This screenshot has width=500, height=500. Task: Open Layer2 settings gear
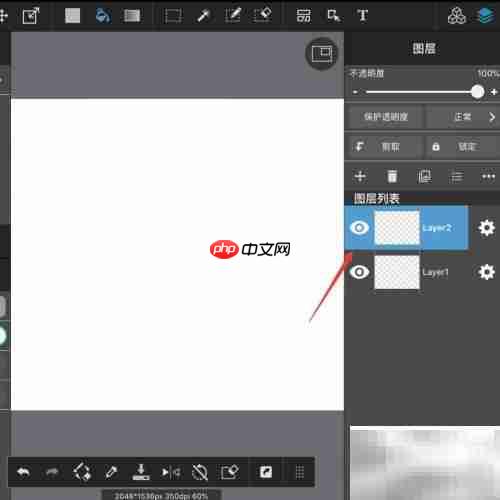[x=486, y=228]
